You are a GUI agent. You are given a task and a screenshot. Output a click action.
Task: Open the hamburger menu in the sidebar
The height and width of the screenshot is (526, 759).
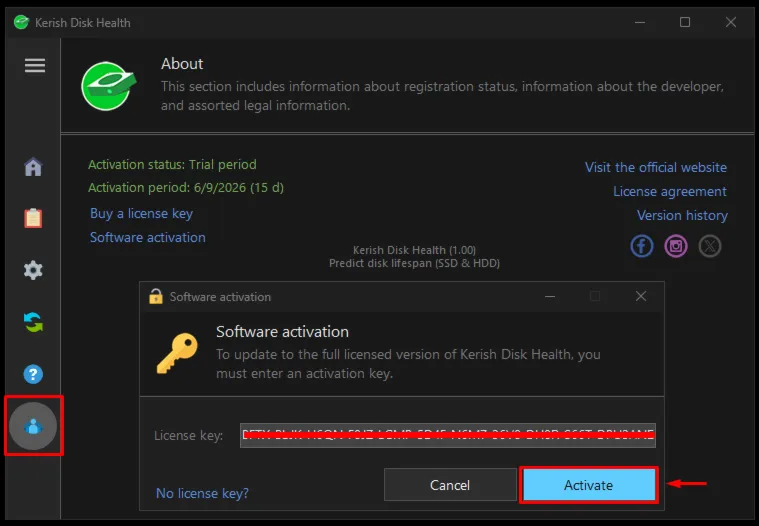35,65
